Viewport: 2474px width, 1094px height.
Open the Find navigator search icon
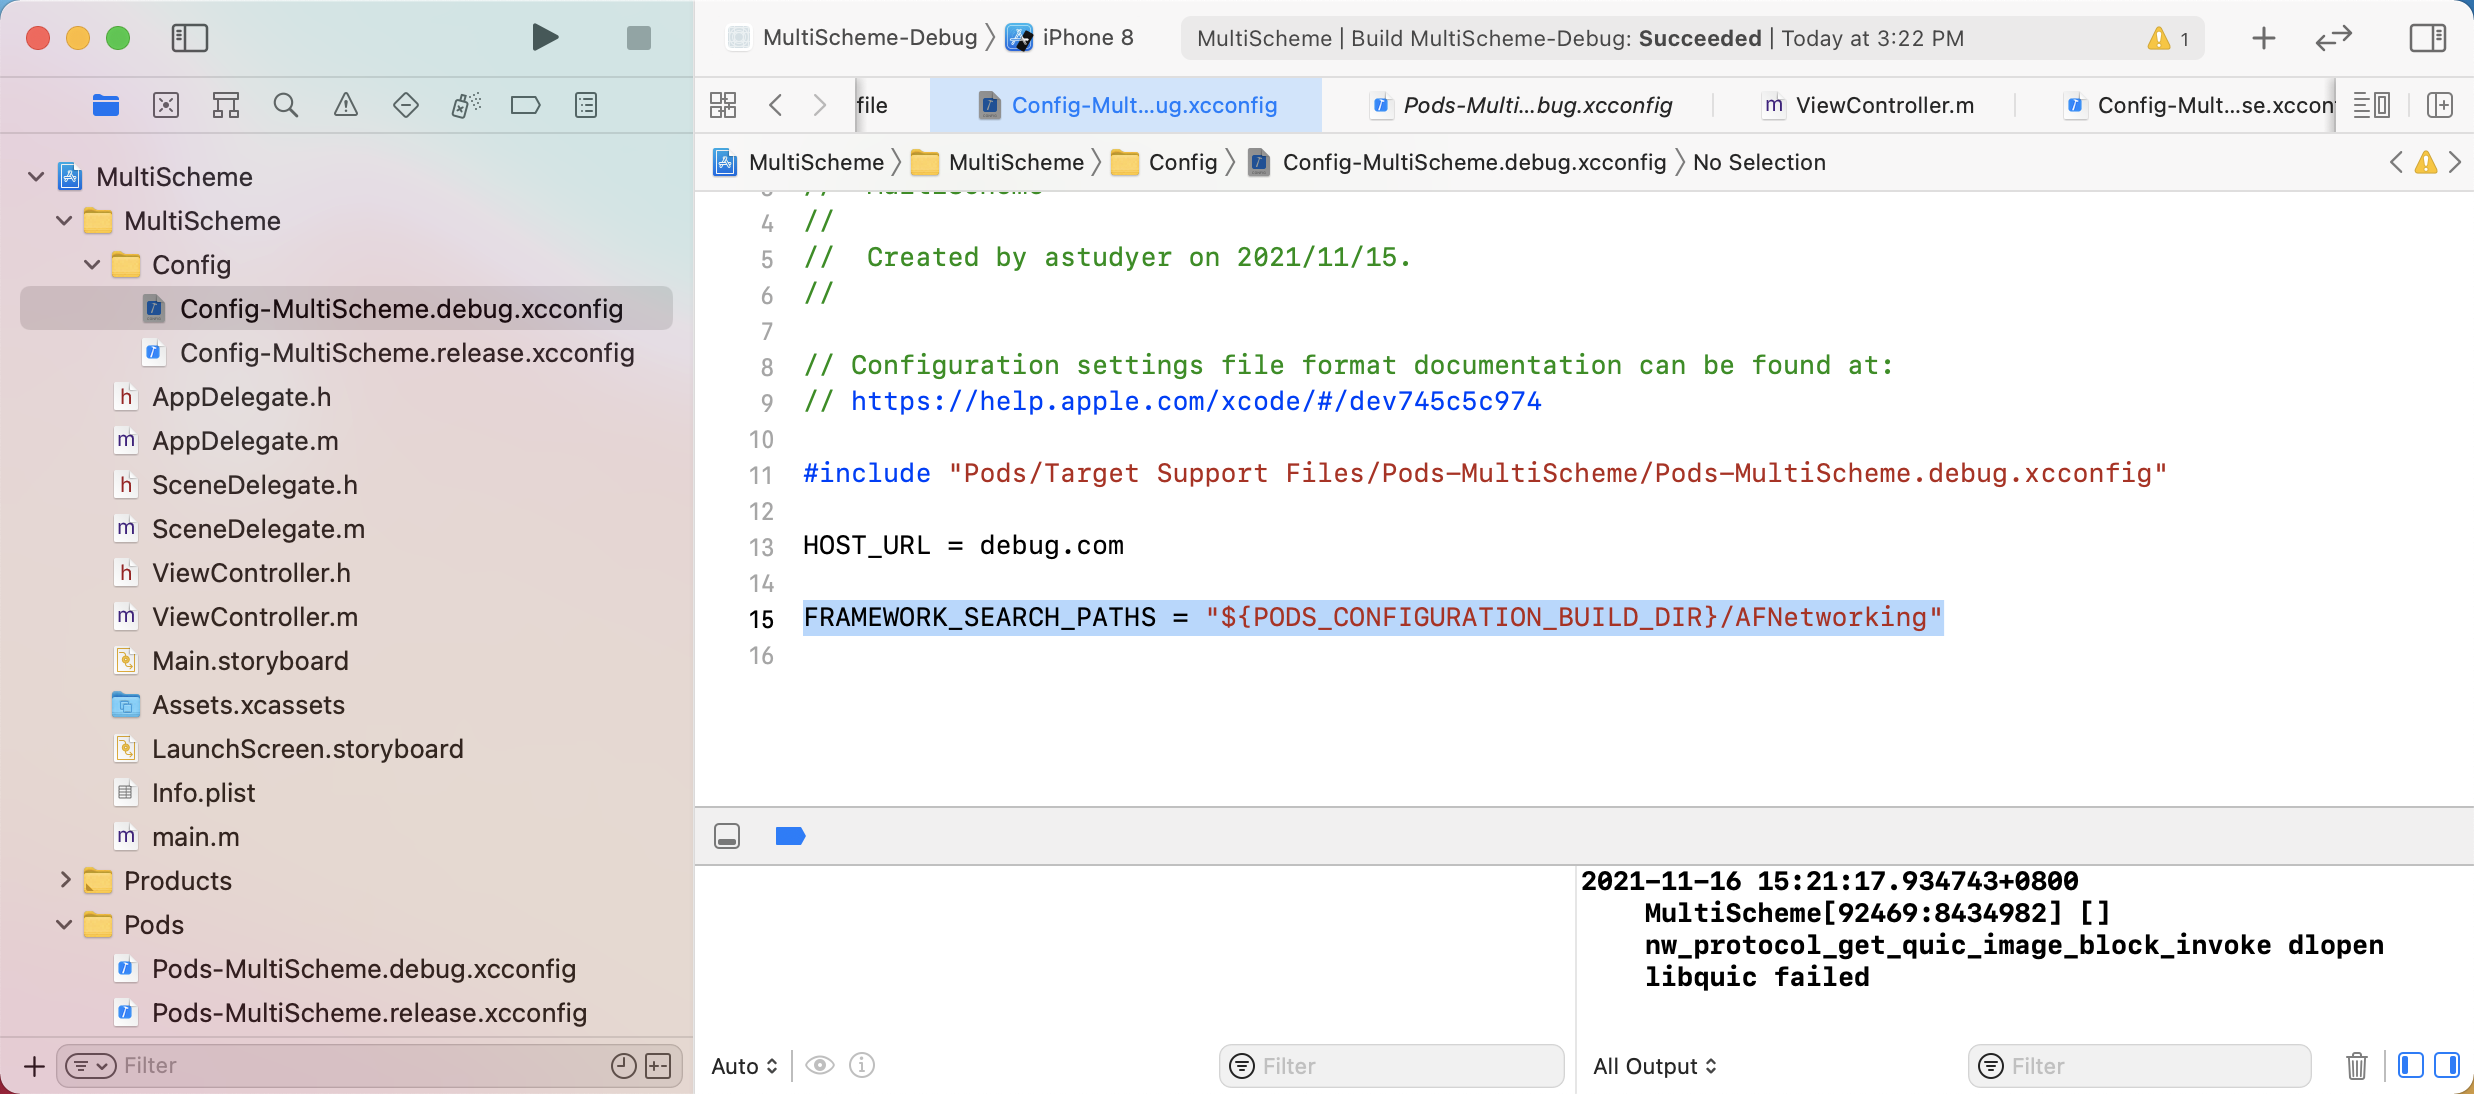point(286,105)
